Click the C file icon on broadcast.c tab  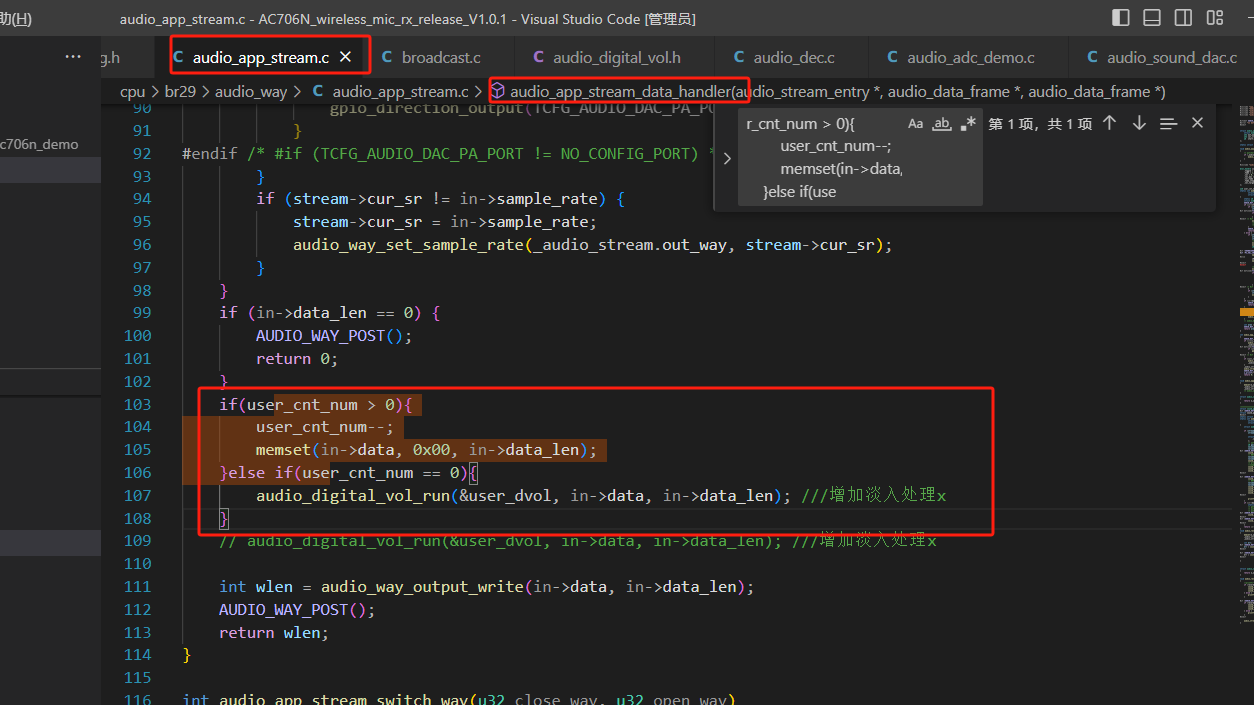(387, 58)
